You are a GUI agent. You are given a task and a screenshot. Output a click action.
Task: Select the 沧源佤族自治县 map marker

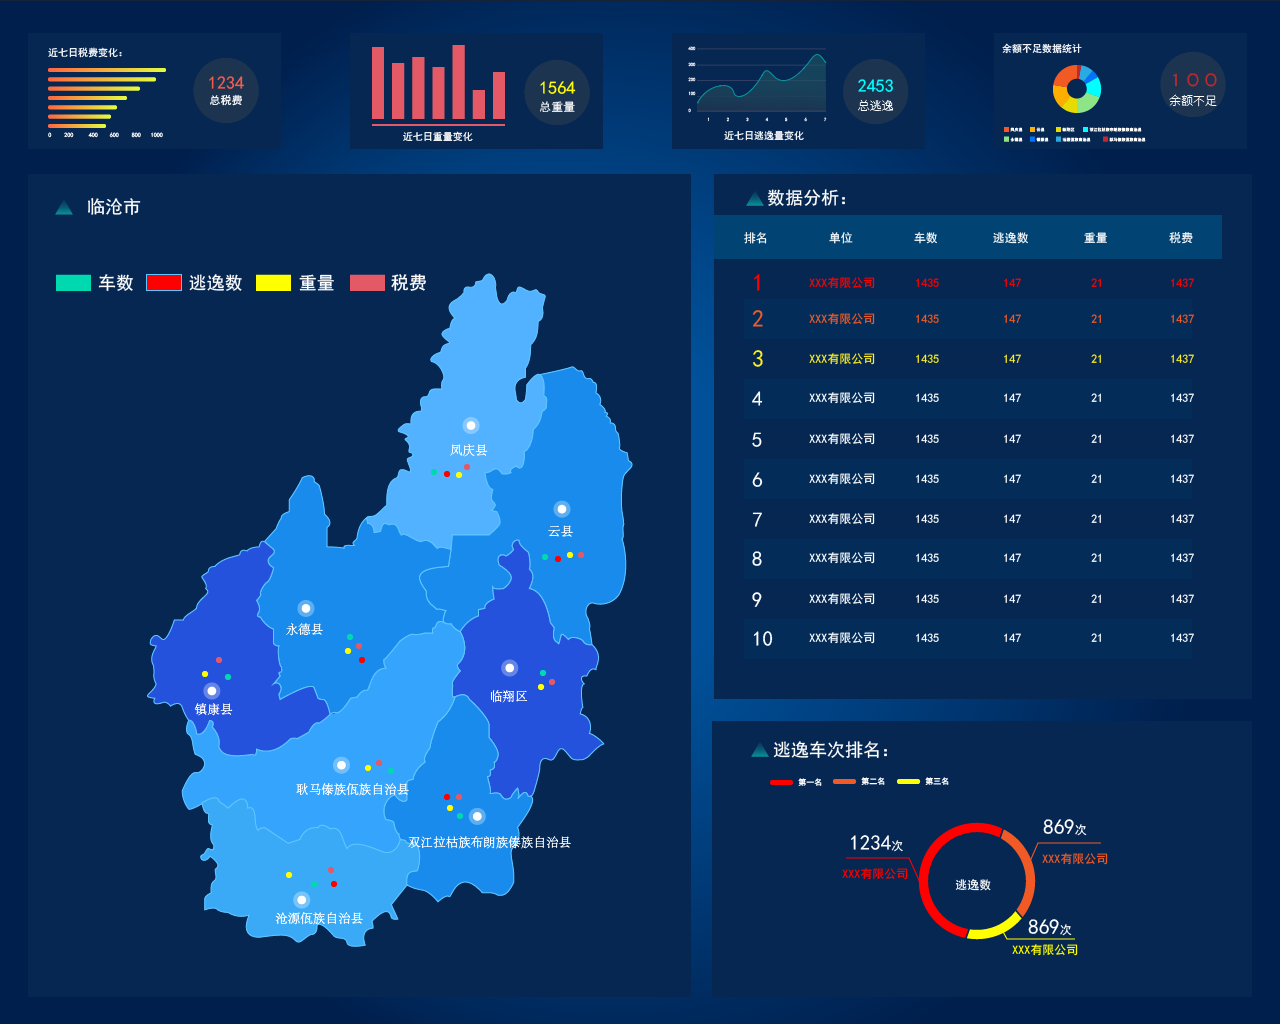point(301,900)
